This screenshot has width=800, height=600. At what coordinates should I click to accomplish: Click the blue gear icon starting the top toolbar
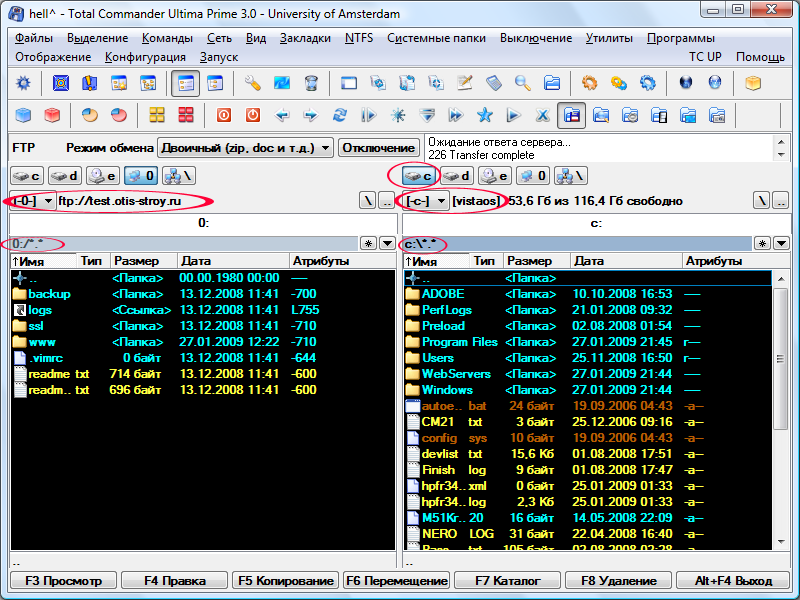pos(23,83)
